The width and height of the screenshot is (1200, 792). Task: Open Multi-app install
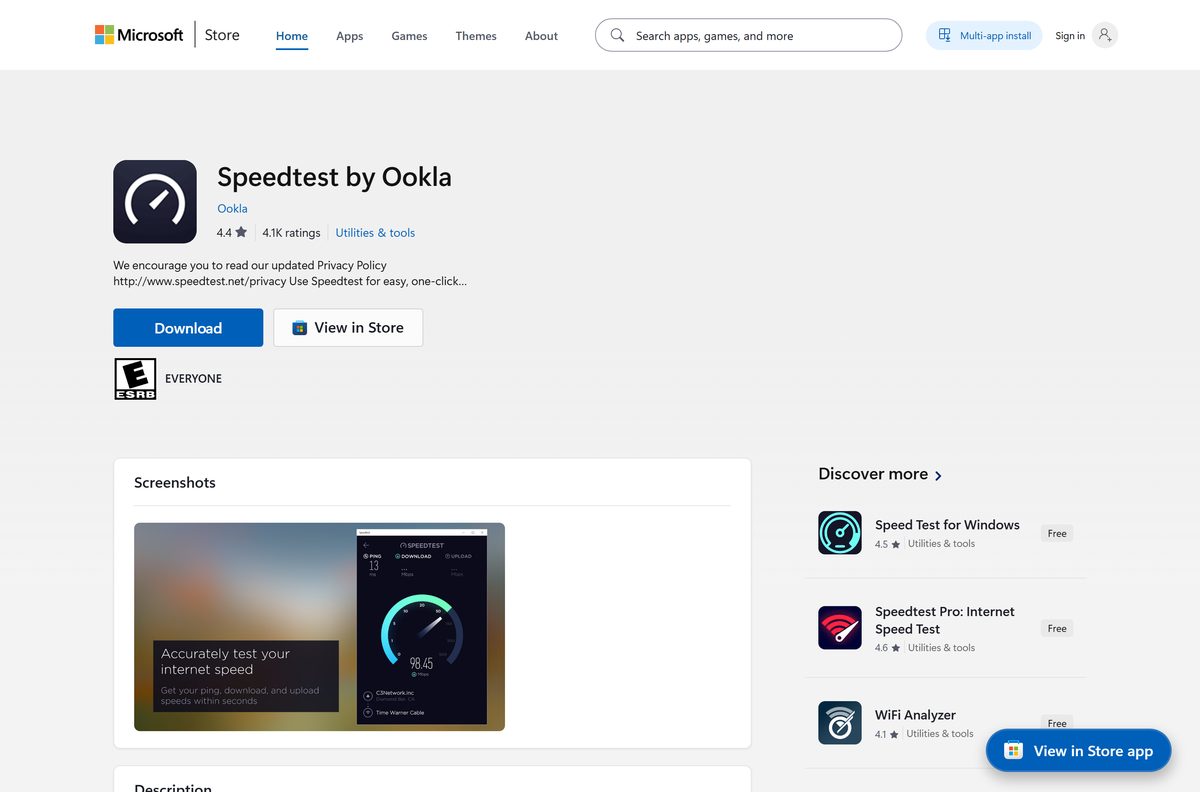coord(984,35)
